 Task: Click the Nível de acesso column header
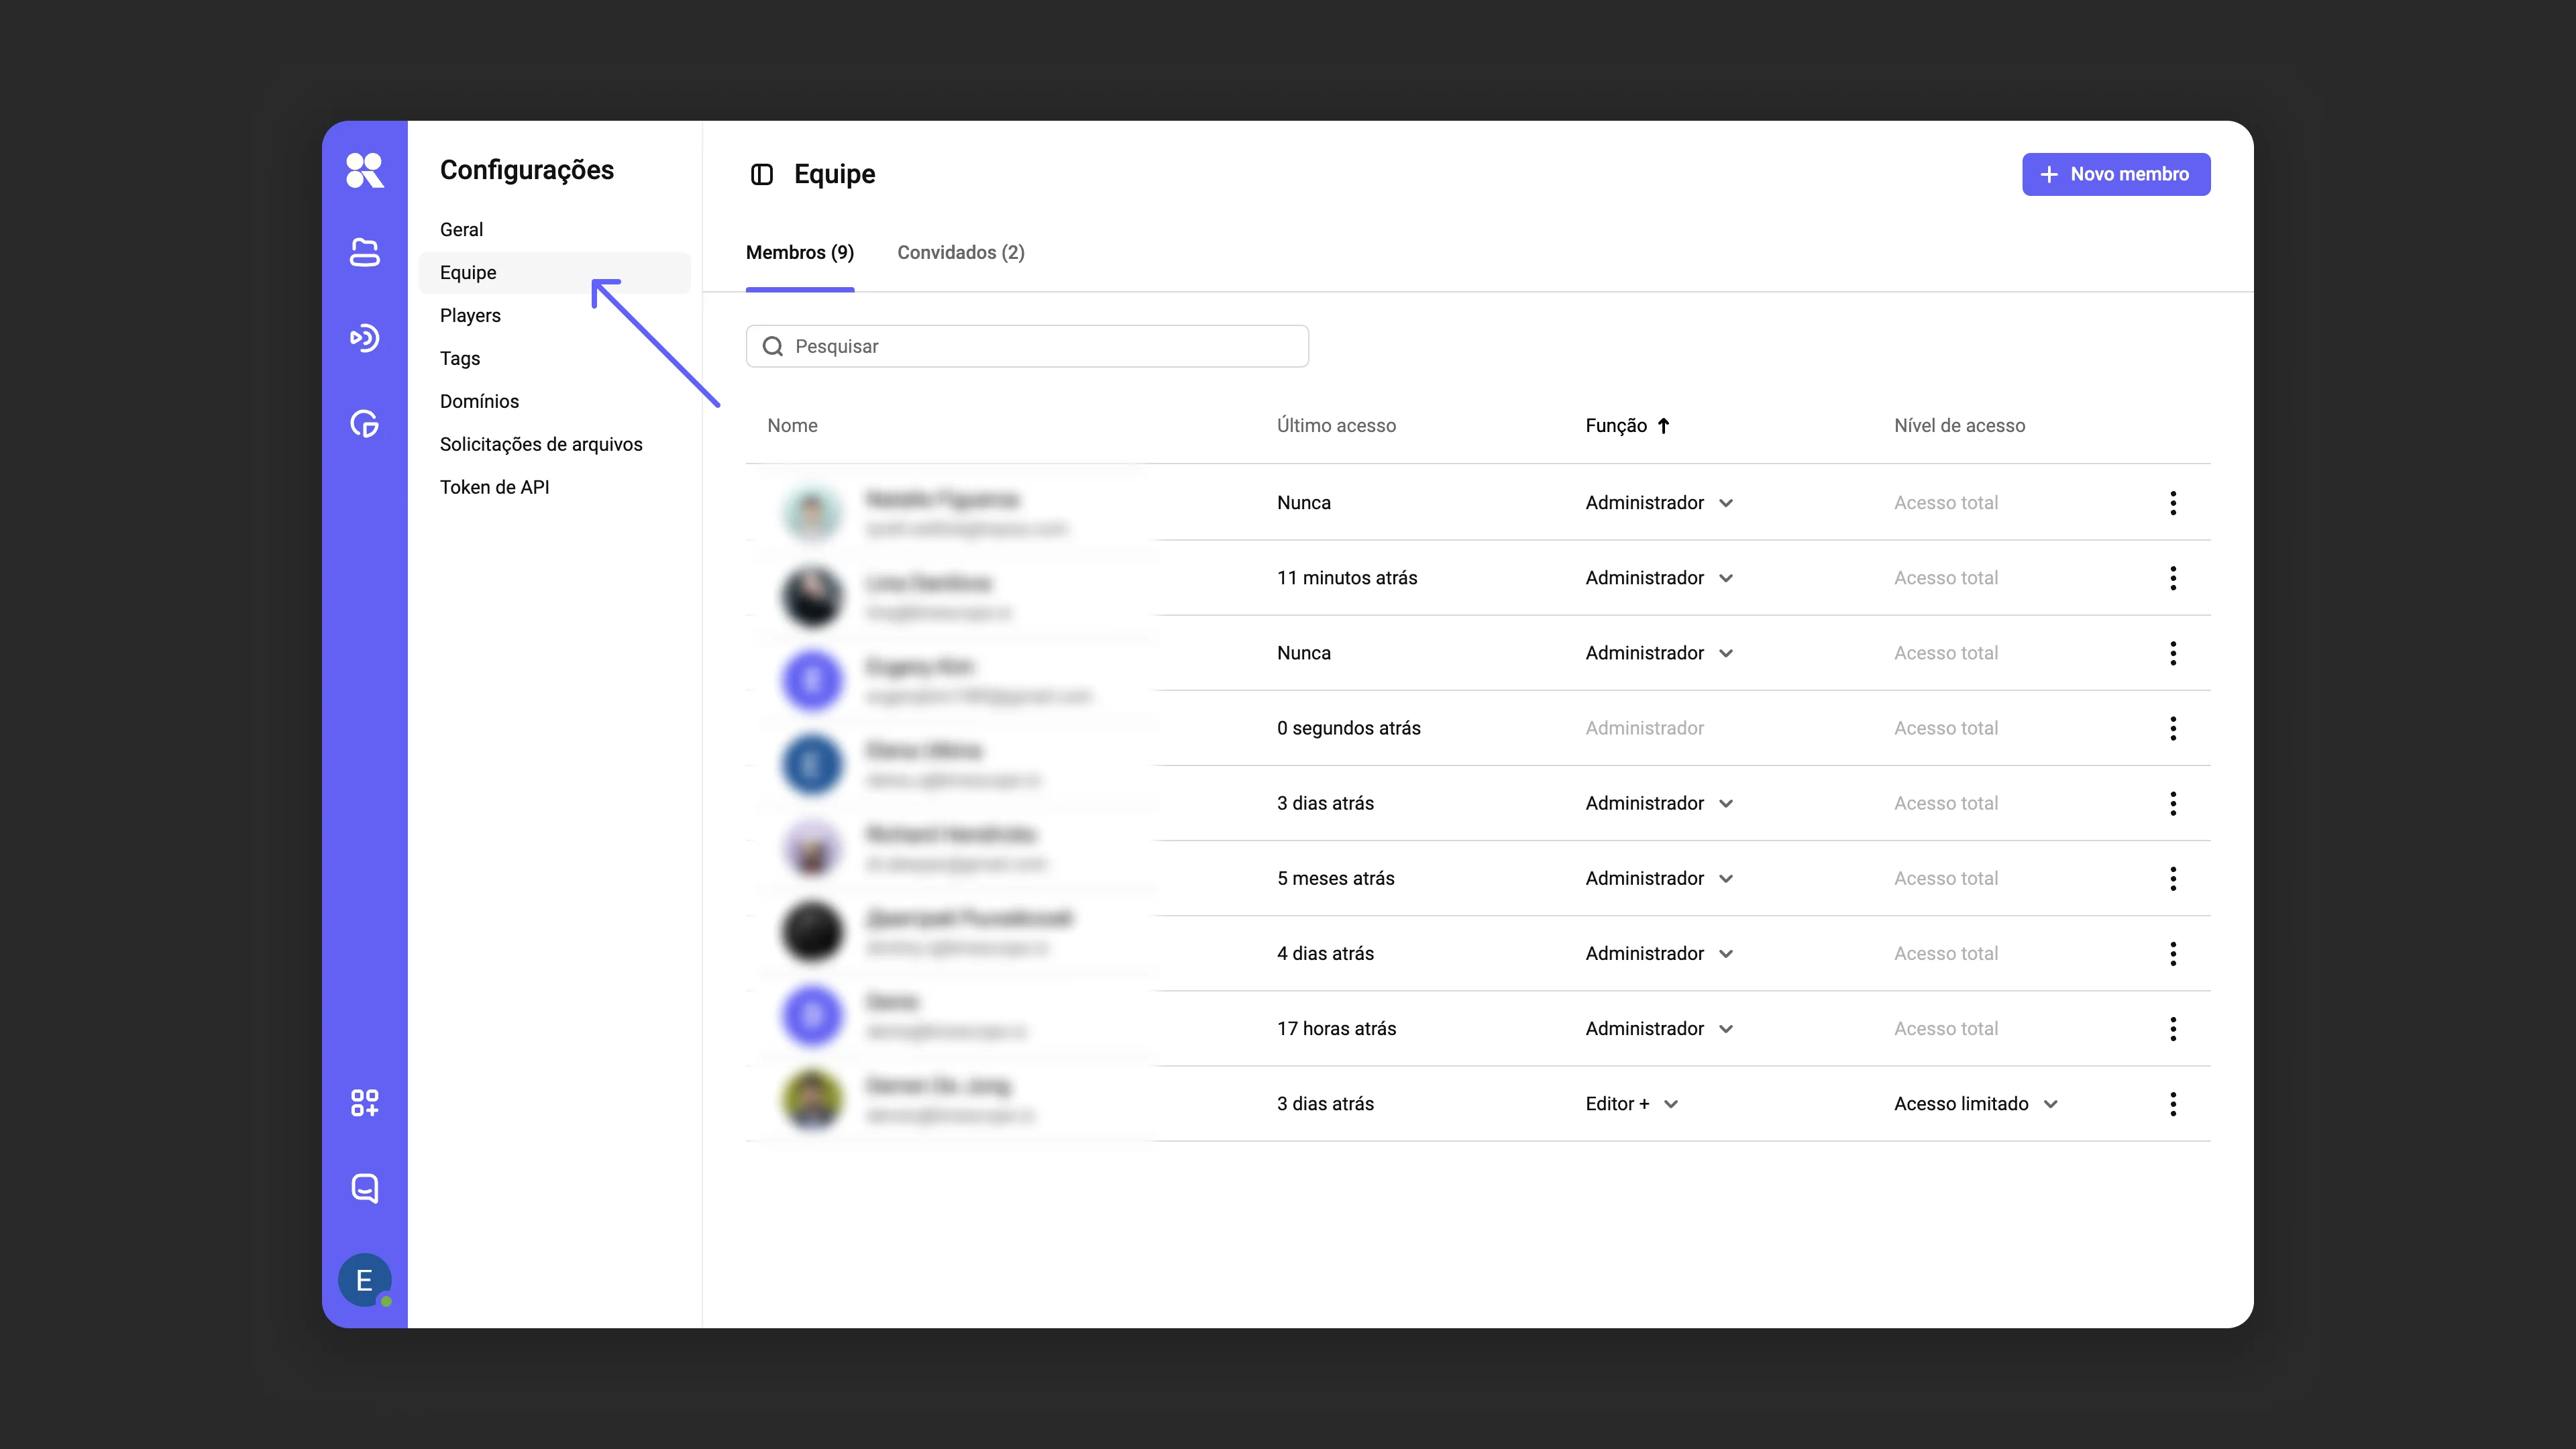pyautogui.click(x=1959, y=426)
